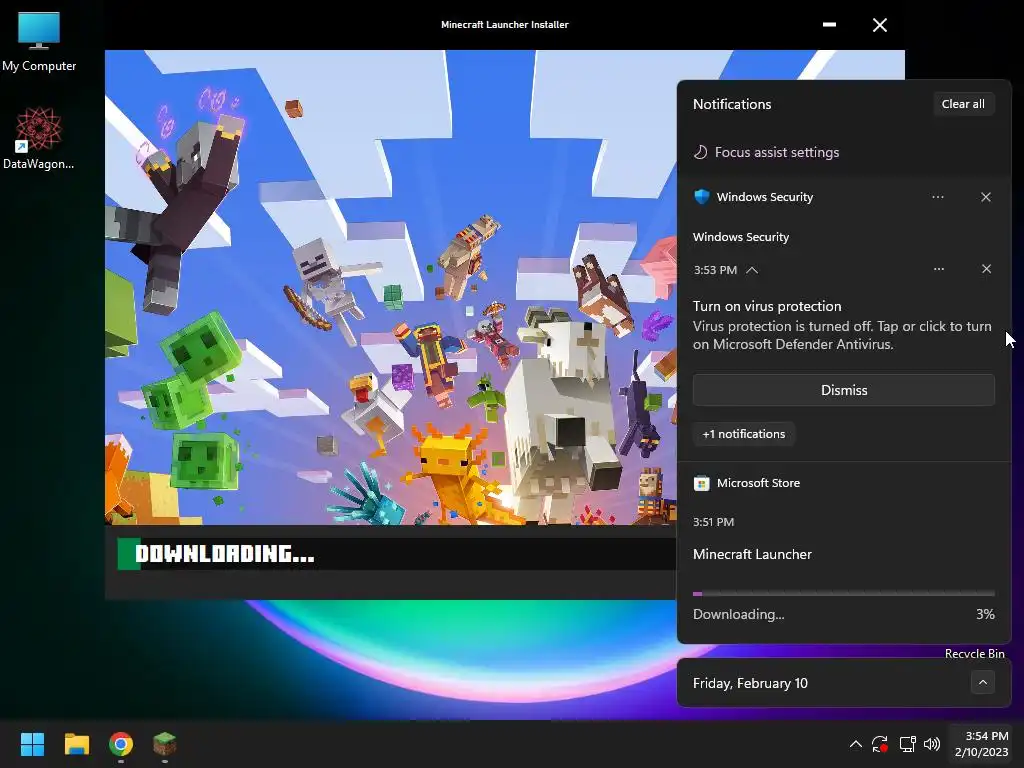This screenshot has width=1024, height=768.
Task: Open the DataWagon desktop shortcut
Action: click(x=39, y=138)
